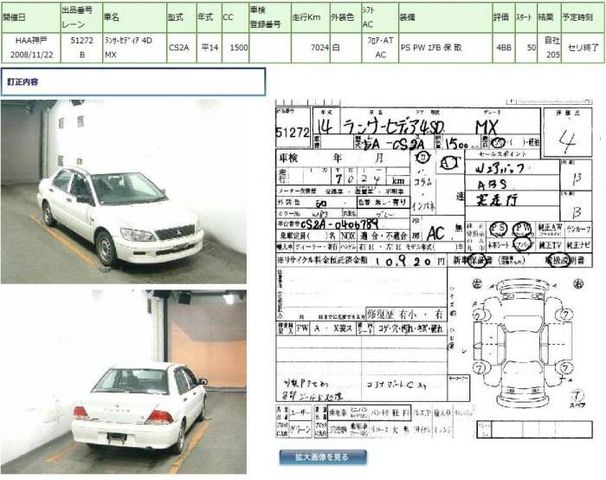Click the 訂正内容 box
Image resolution: width=606 pixels, height=480 pixels.
tap(133, 82)
